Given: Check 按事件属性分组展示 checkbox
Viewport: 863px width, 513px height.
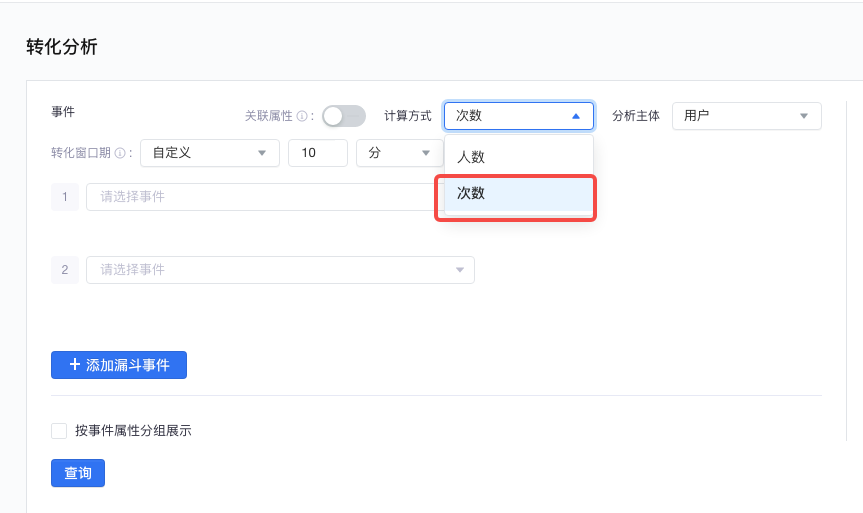Looking at the screenshot, I should point(59,430).
